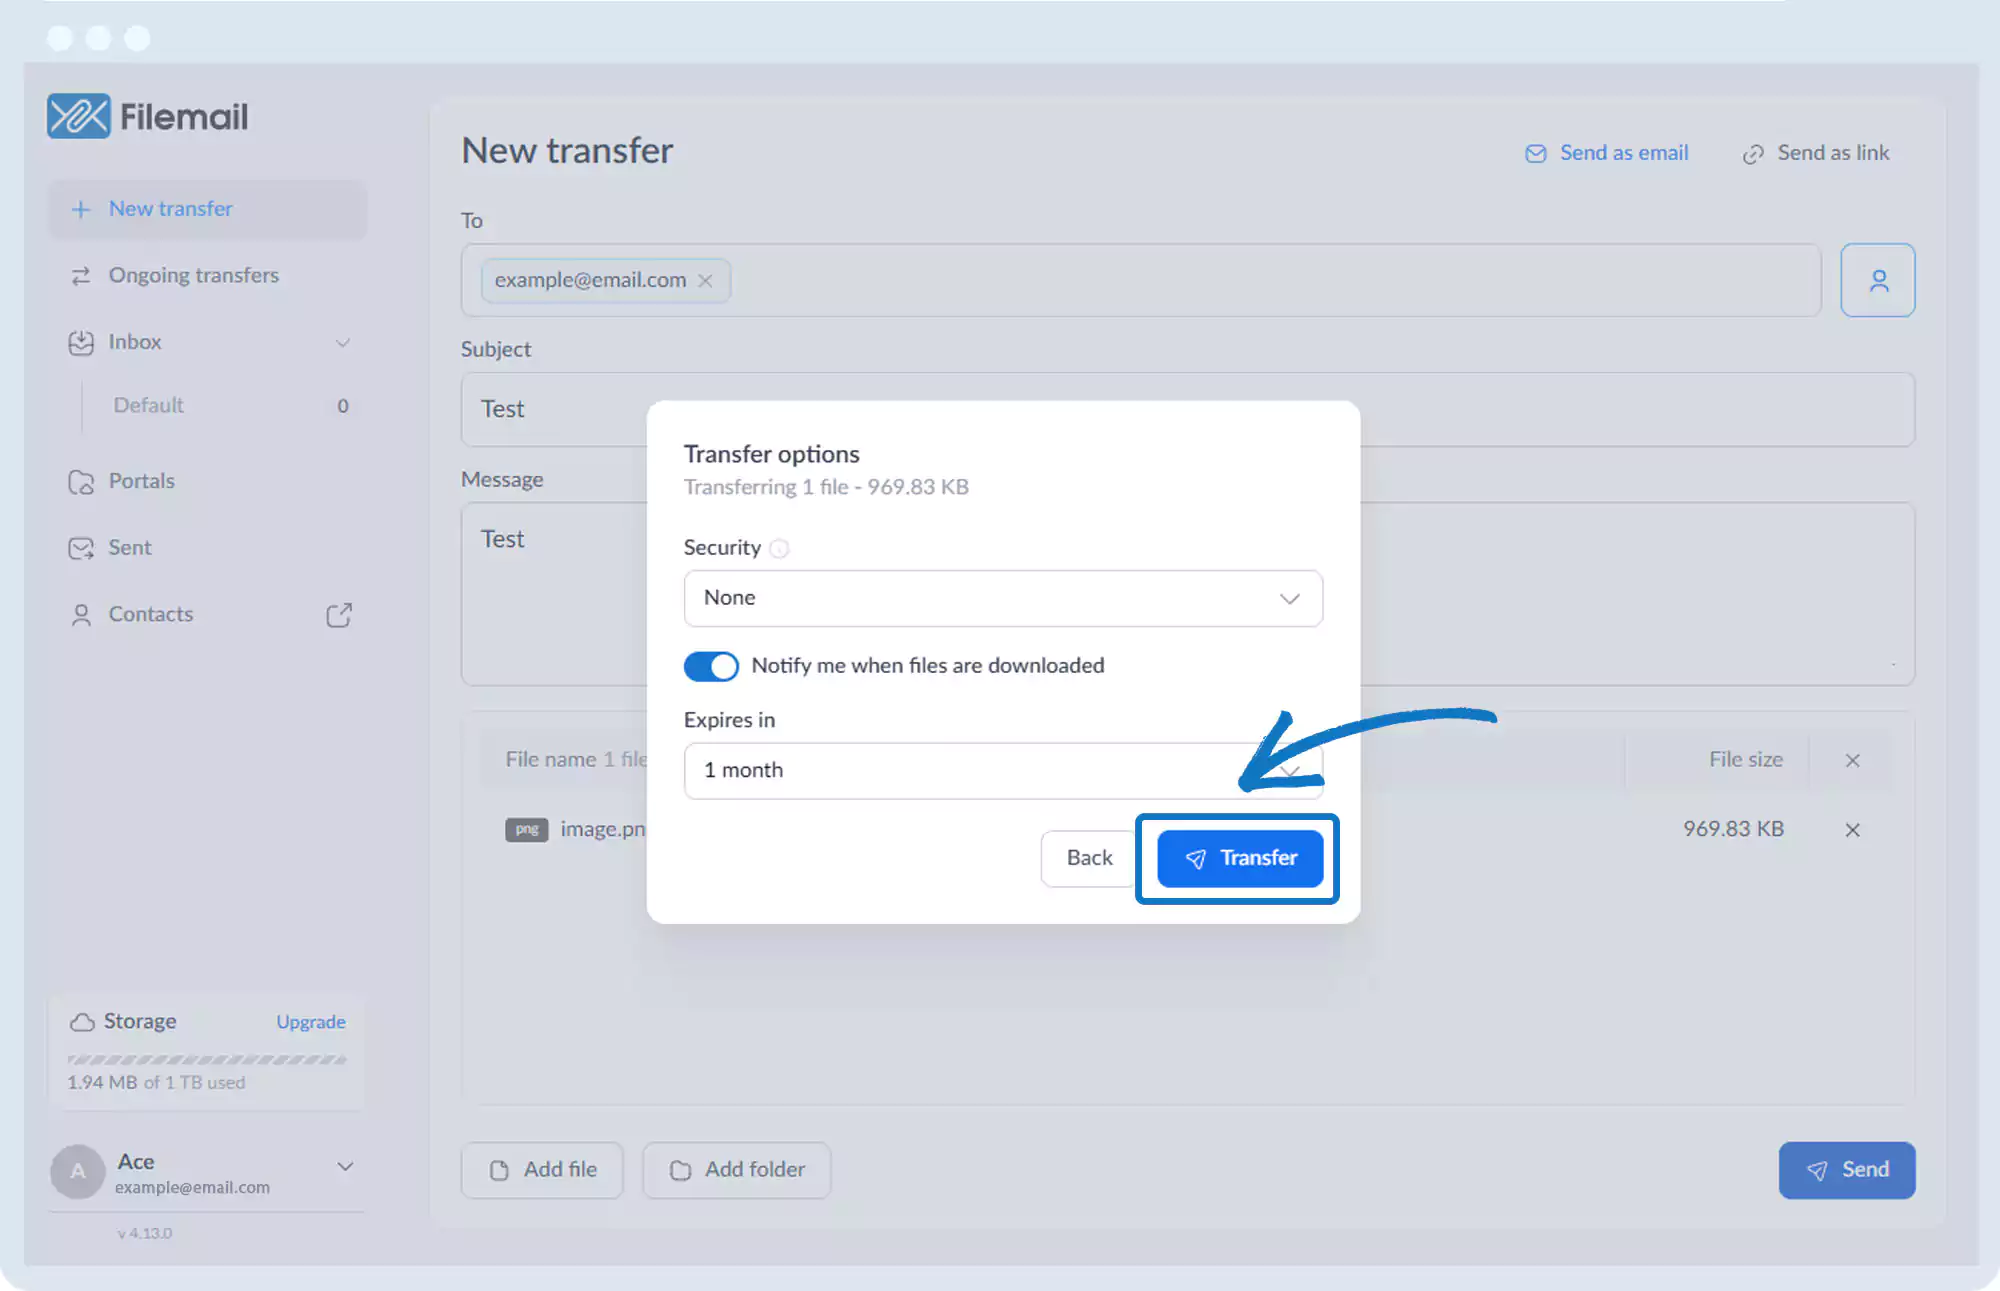Toggle Notify me when files are downloaded
The image size is (2000, 1291).
710,666
